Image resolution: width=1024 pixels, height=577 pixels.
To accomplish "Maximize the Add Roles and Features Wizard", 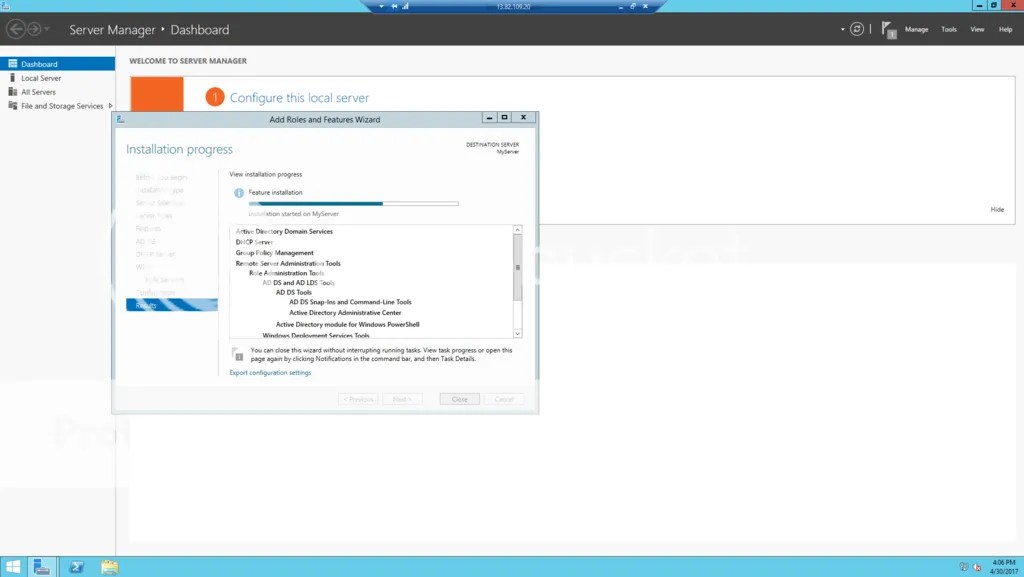I will 504,117.
